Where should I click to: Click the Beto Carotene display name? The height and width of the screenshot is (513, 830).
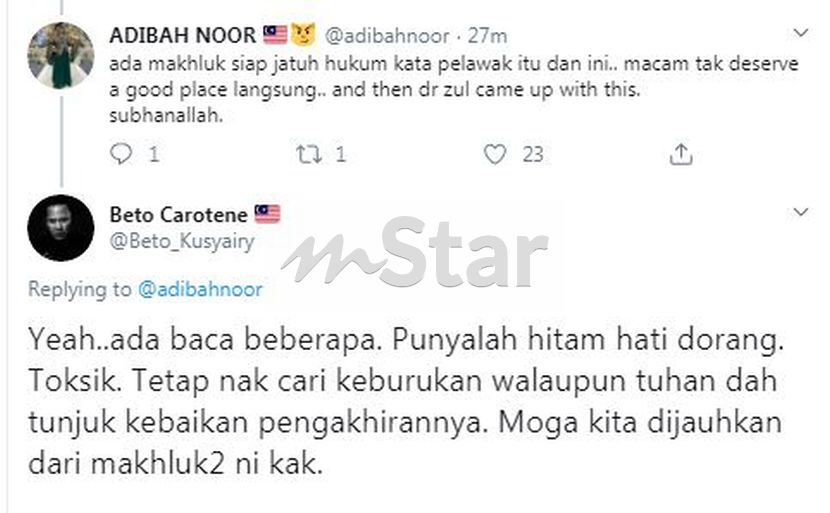pyautogui.click(x=178, y=214)
